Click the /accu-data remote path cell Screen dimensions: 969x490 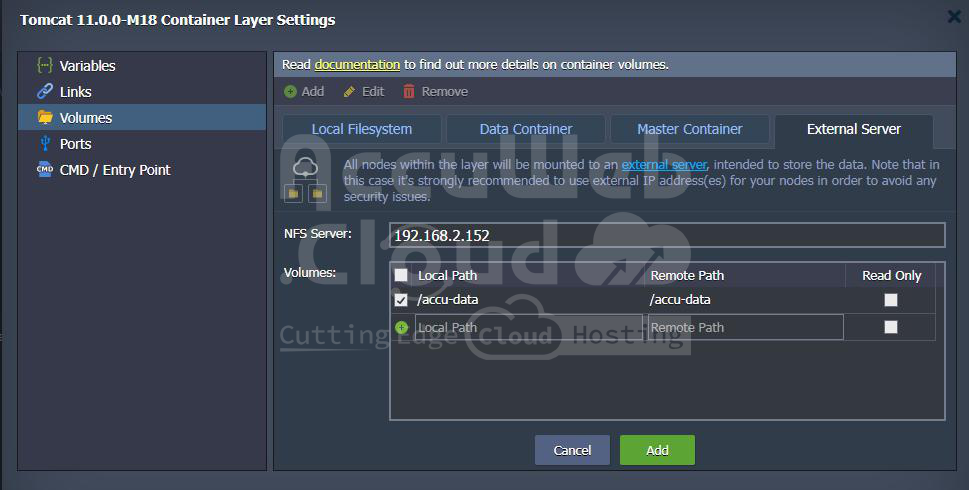coord(680,300)
